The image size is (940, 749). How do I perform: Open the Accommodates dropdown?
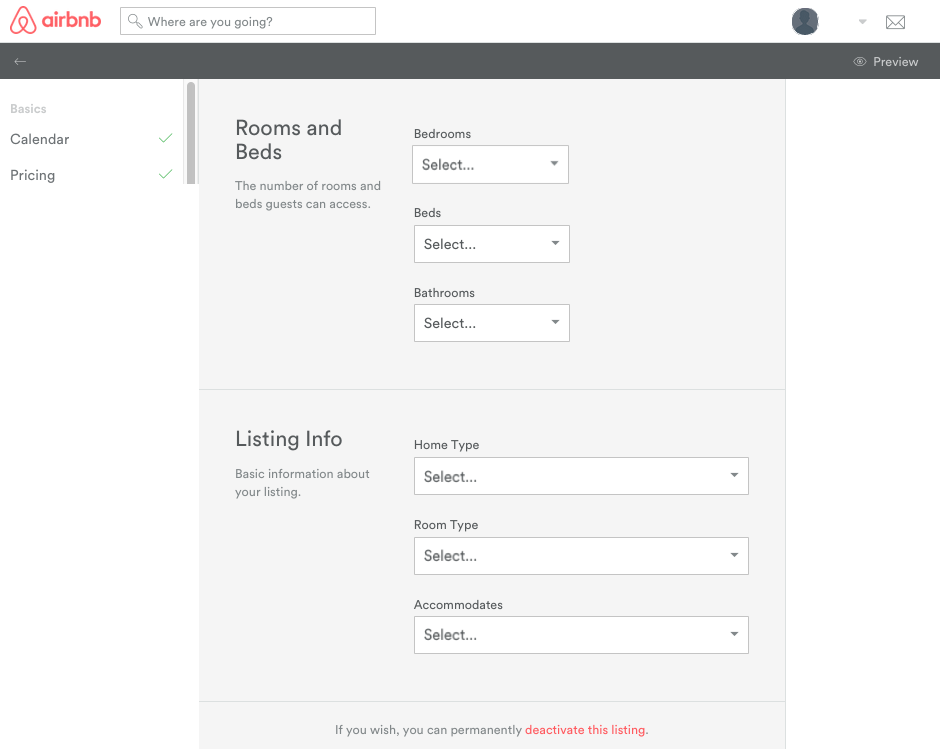pyautogui.click(x=581, y=635)
